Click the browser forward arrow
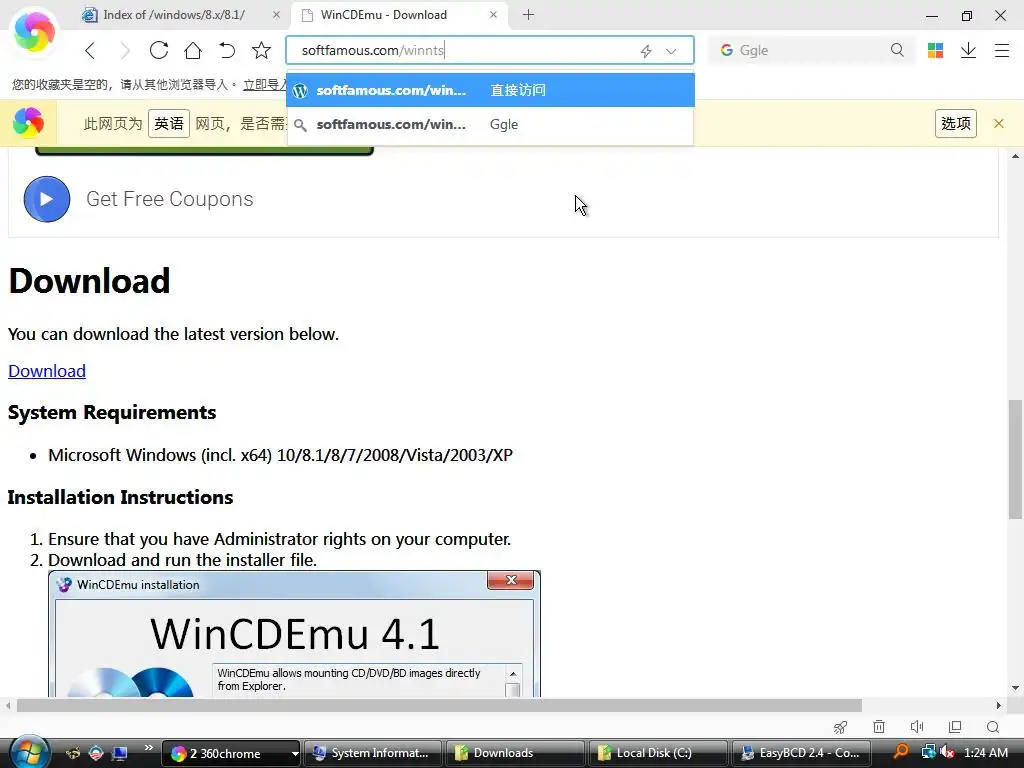Viewport: 1024px width, 768px height. (124, 50)
